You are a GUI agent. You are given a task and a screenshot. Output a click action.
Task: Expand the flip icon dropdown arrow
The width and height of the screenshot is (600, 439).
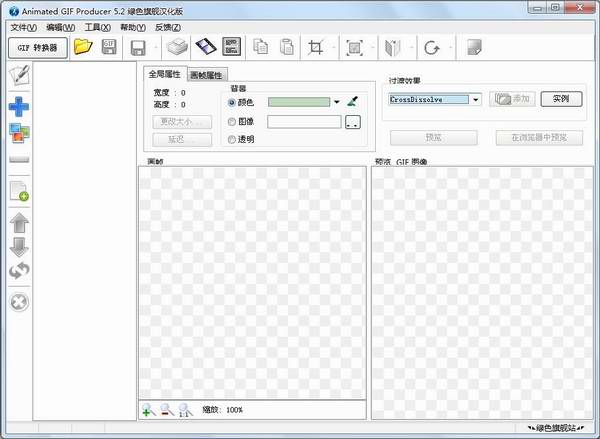[x=411, y=47]
